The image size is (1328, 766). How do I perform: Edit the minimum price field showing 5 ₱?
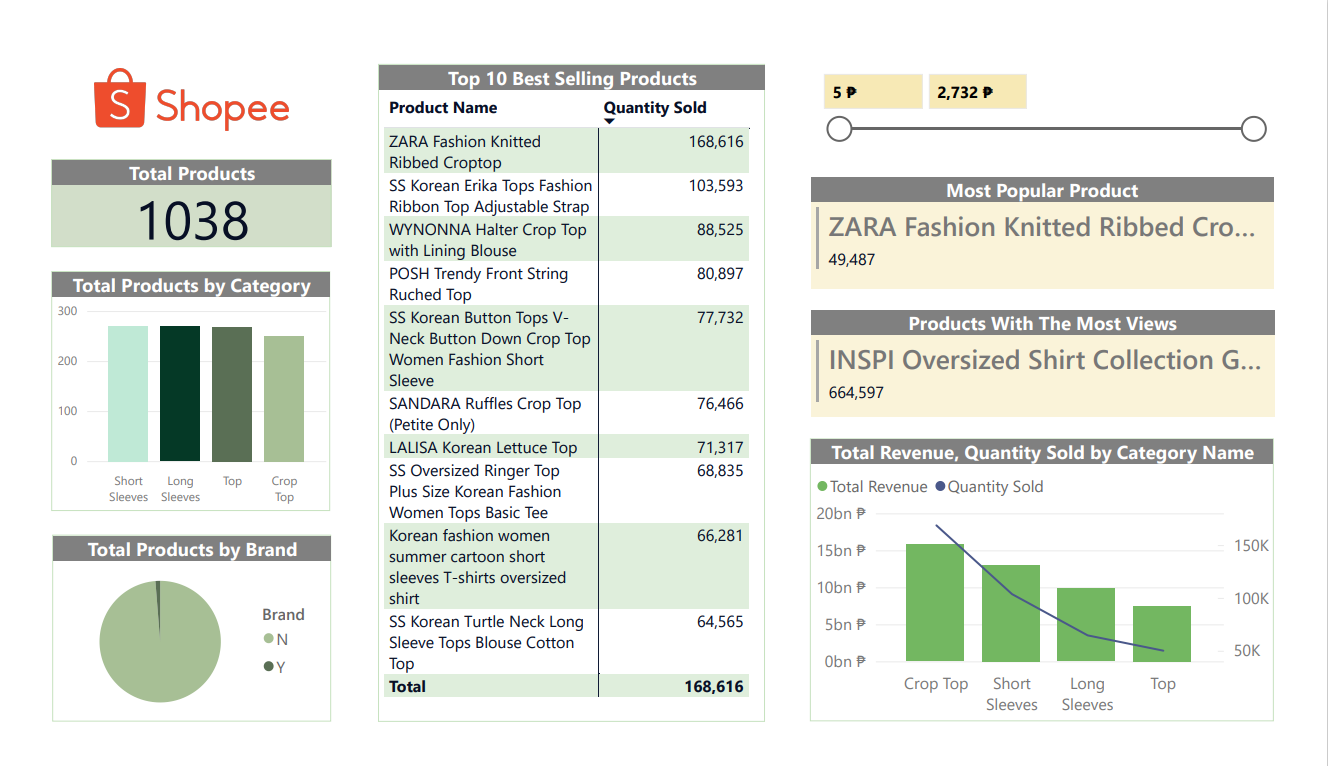[x=873, y=92]
